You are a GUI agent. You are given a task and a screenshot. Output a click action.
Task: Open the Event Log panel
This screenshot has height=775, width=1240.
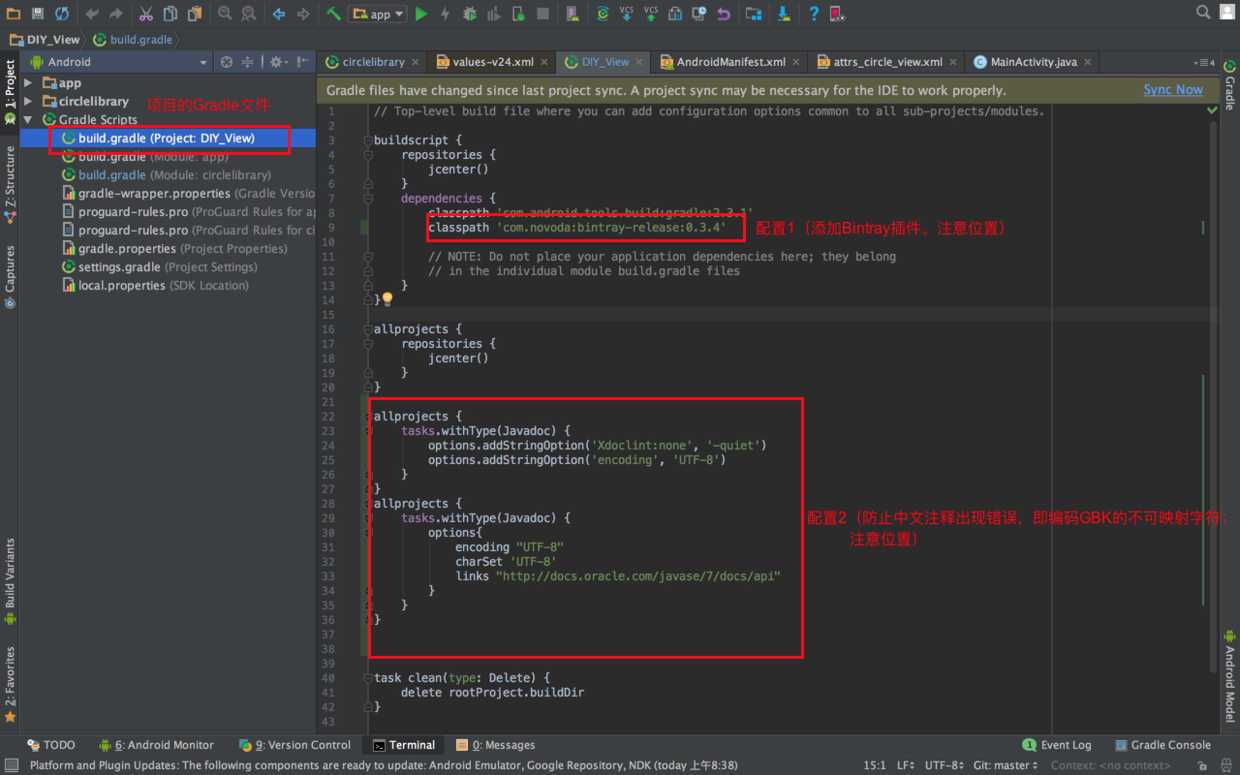click(1057, 745)
